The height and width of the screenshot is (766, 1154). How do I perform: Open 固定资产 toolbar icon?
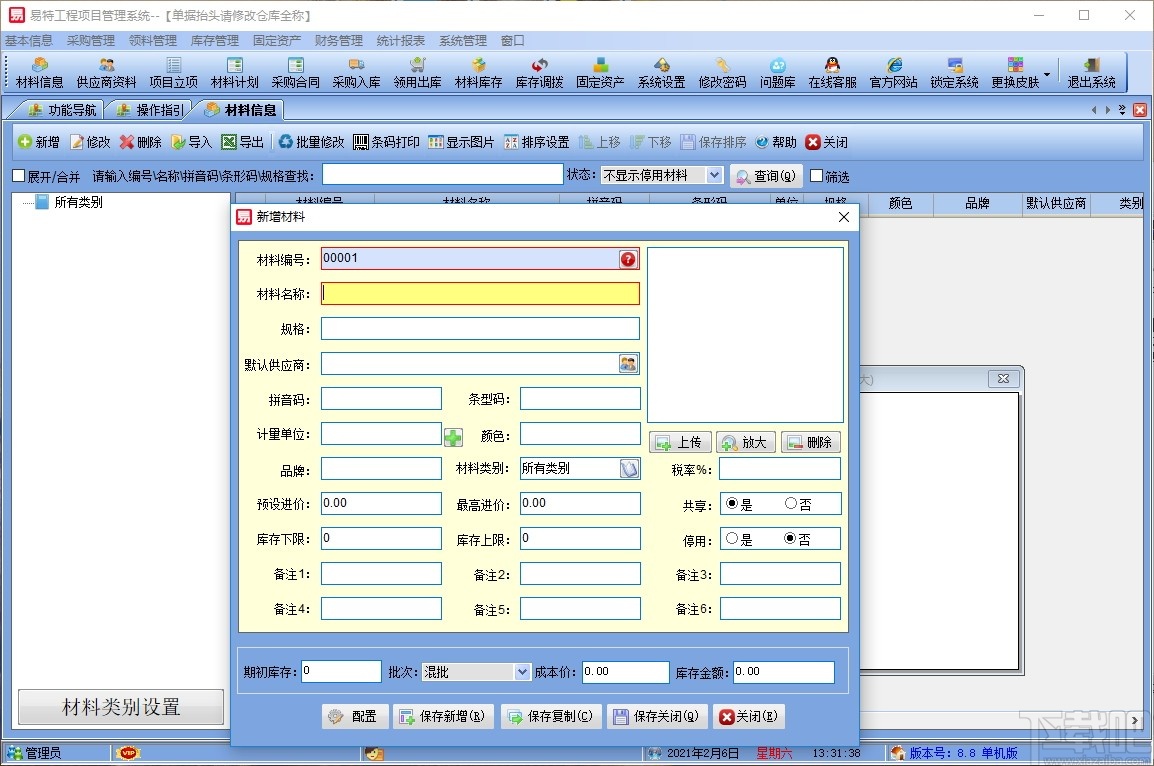(x=601, y=73)
